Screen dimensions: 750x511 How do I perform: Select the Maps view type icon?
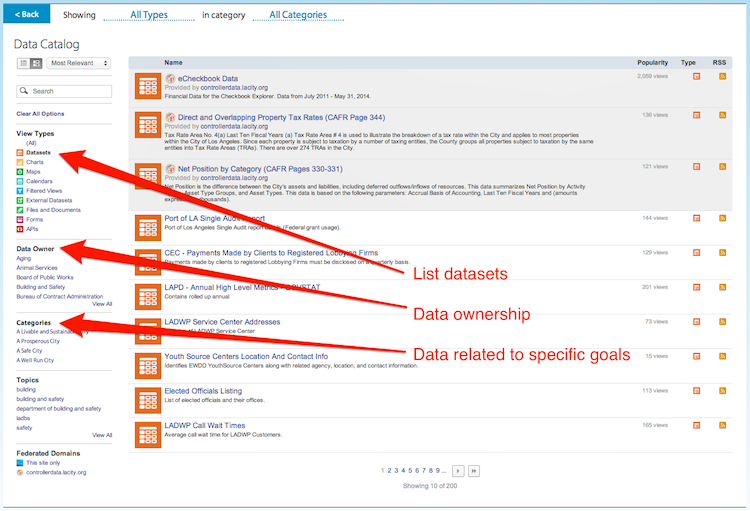click(20, 172)
